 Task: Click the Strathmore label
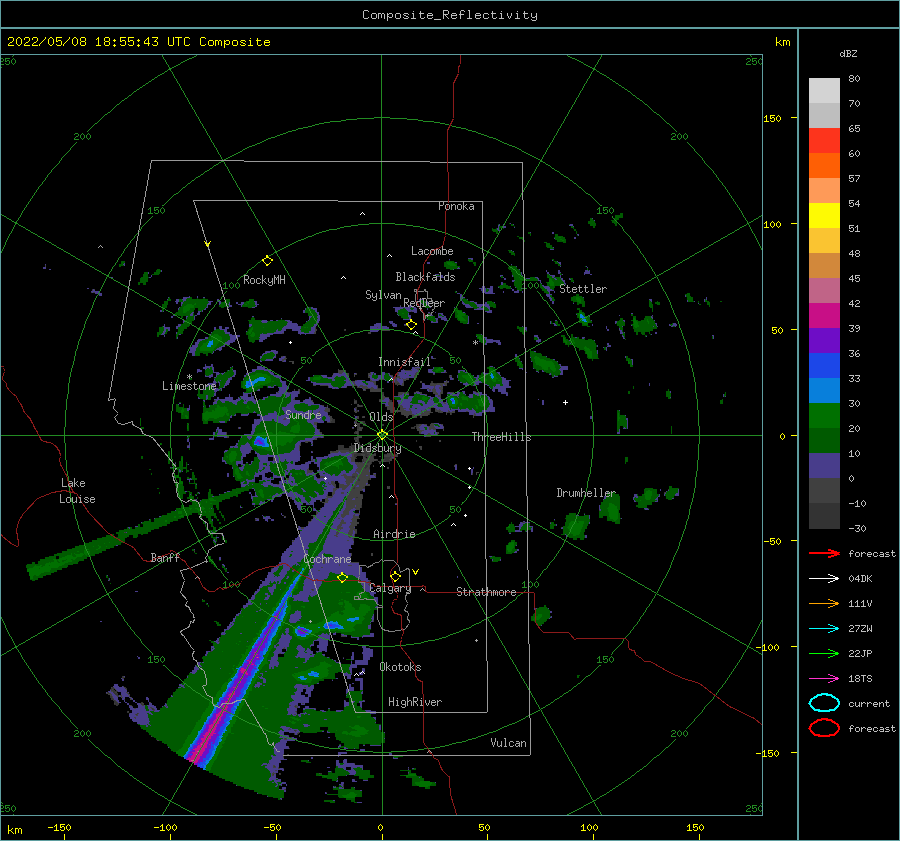coord(486,592)
